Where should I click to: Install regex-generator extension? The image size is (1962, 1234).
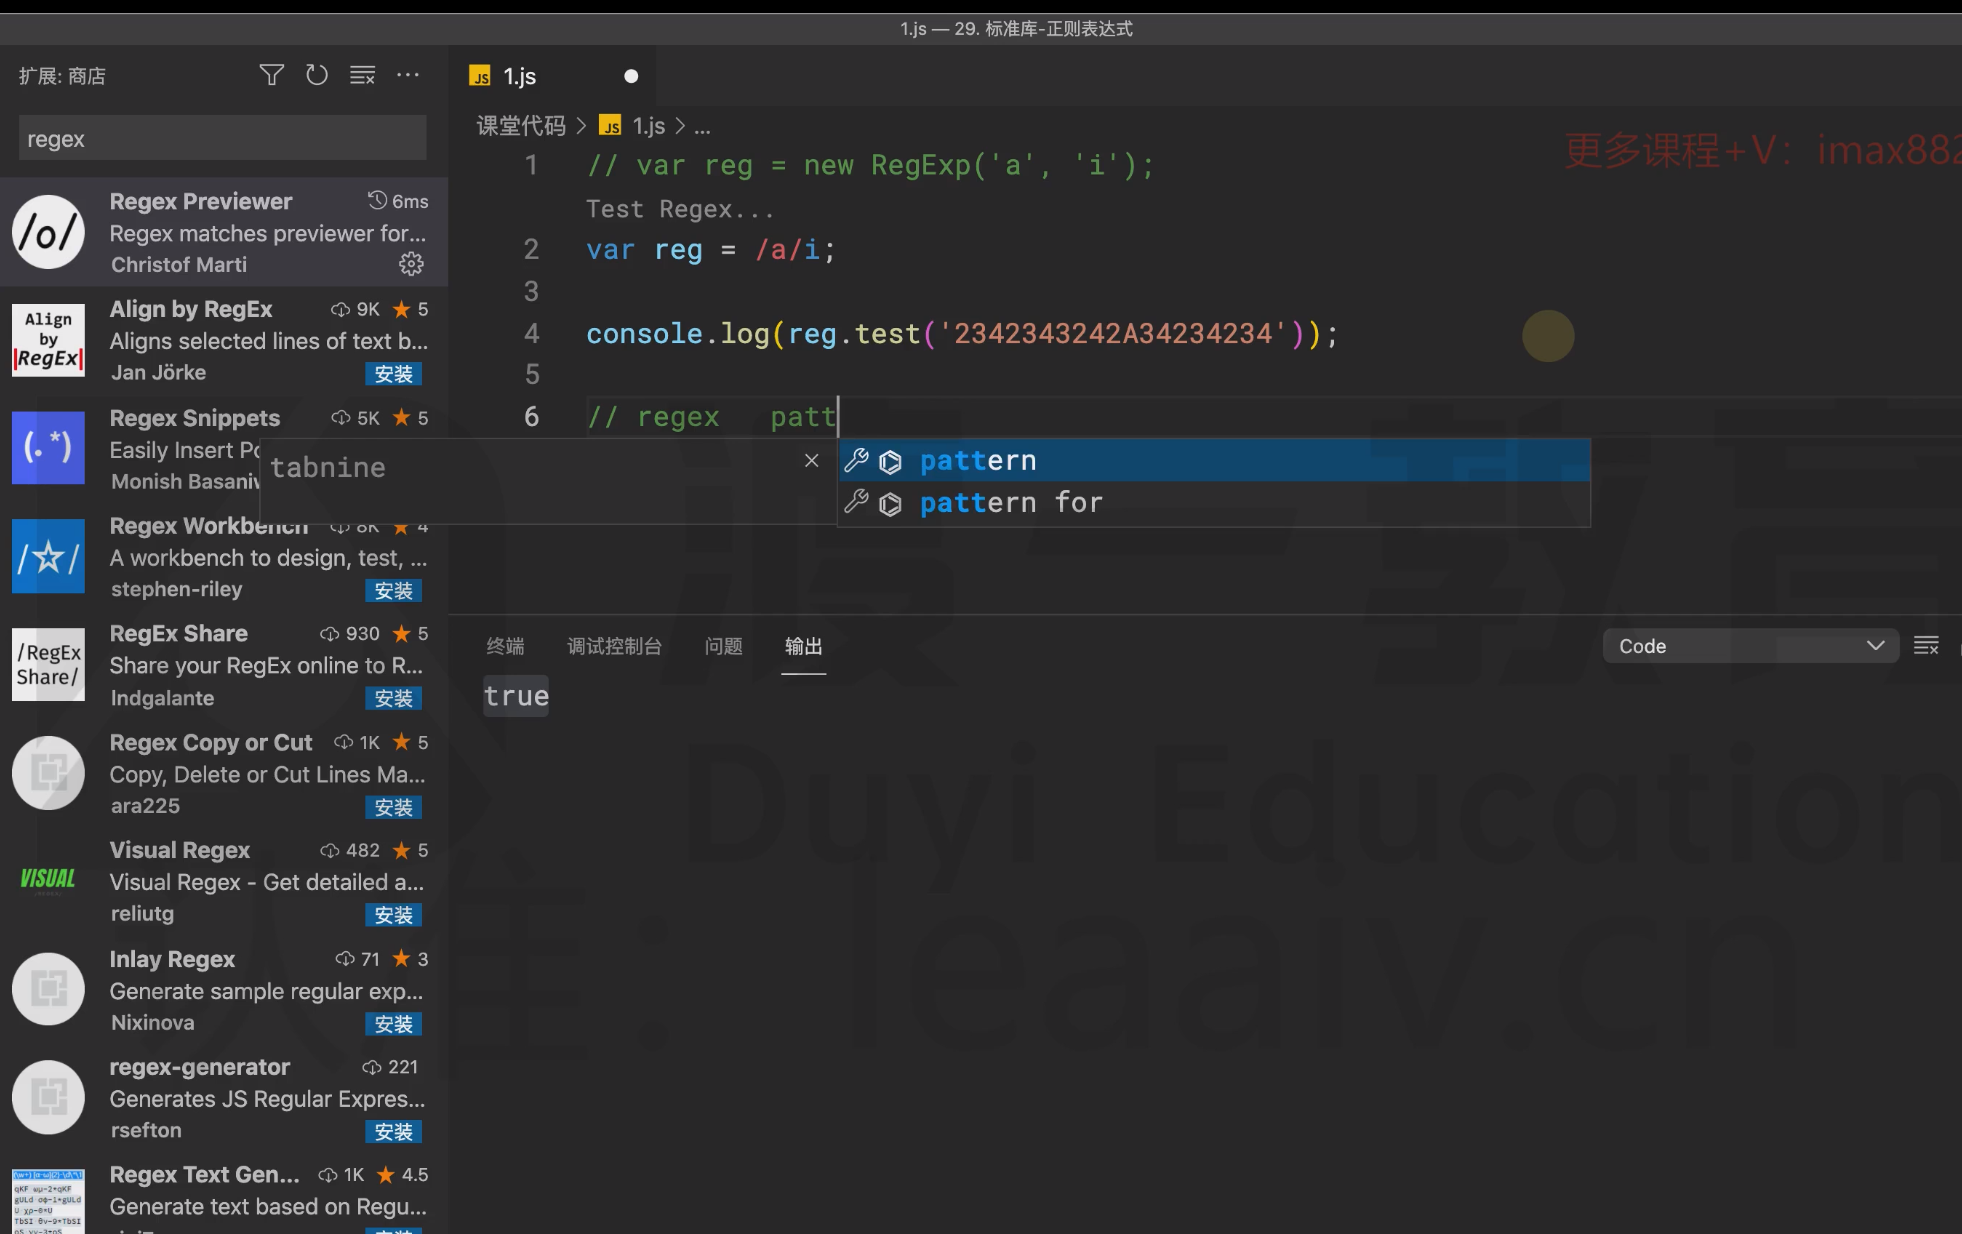click(394, 1132)
